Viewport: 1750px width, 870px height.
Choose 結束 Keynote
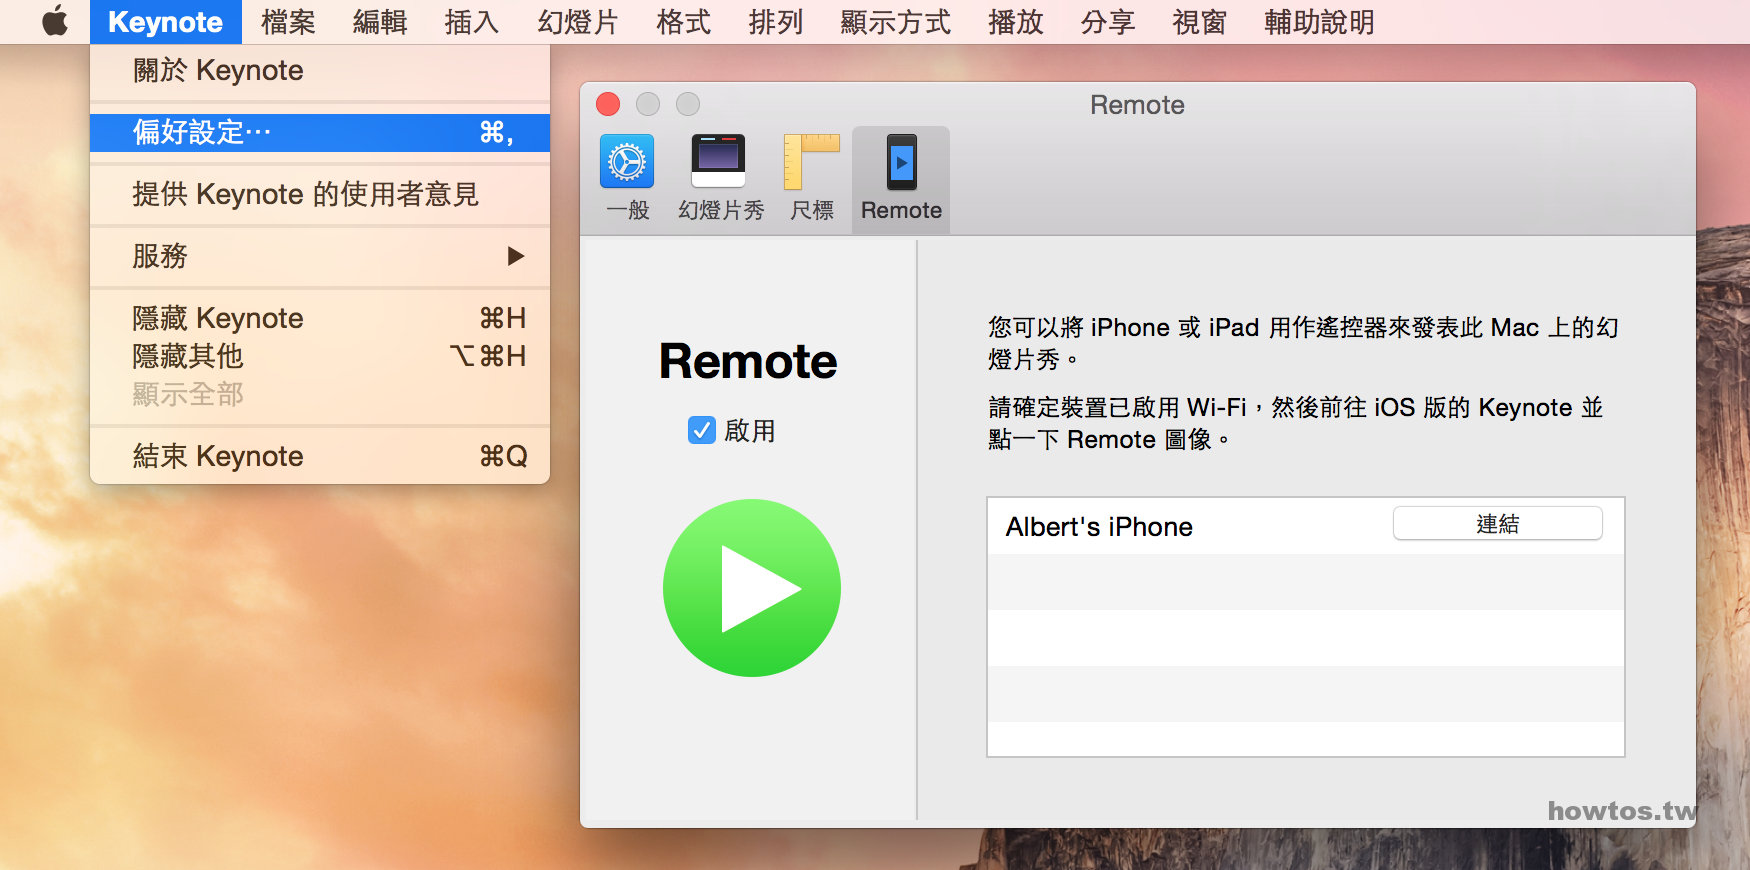(x=320, y=456)
